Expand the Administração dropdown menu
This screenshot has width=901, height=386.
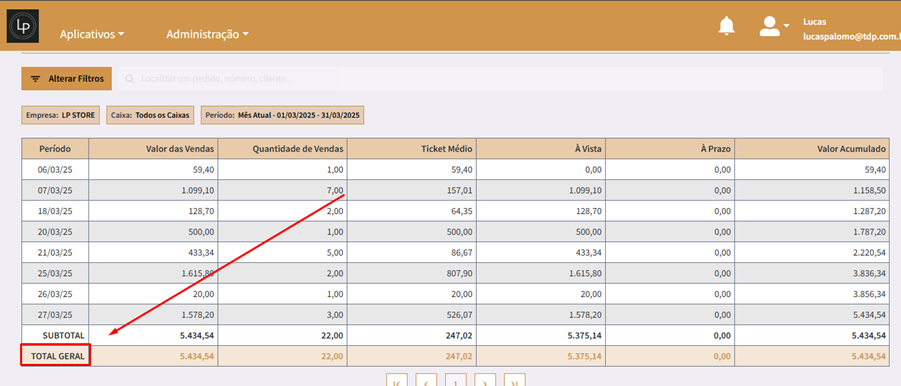pyautogui.click(x=207, y=34)
